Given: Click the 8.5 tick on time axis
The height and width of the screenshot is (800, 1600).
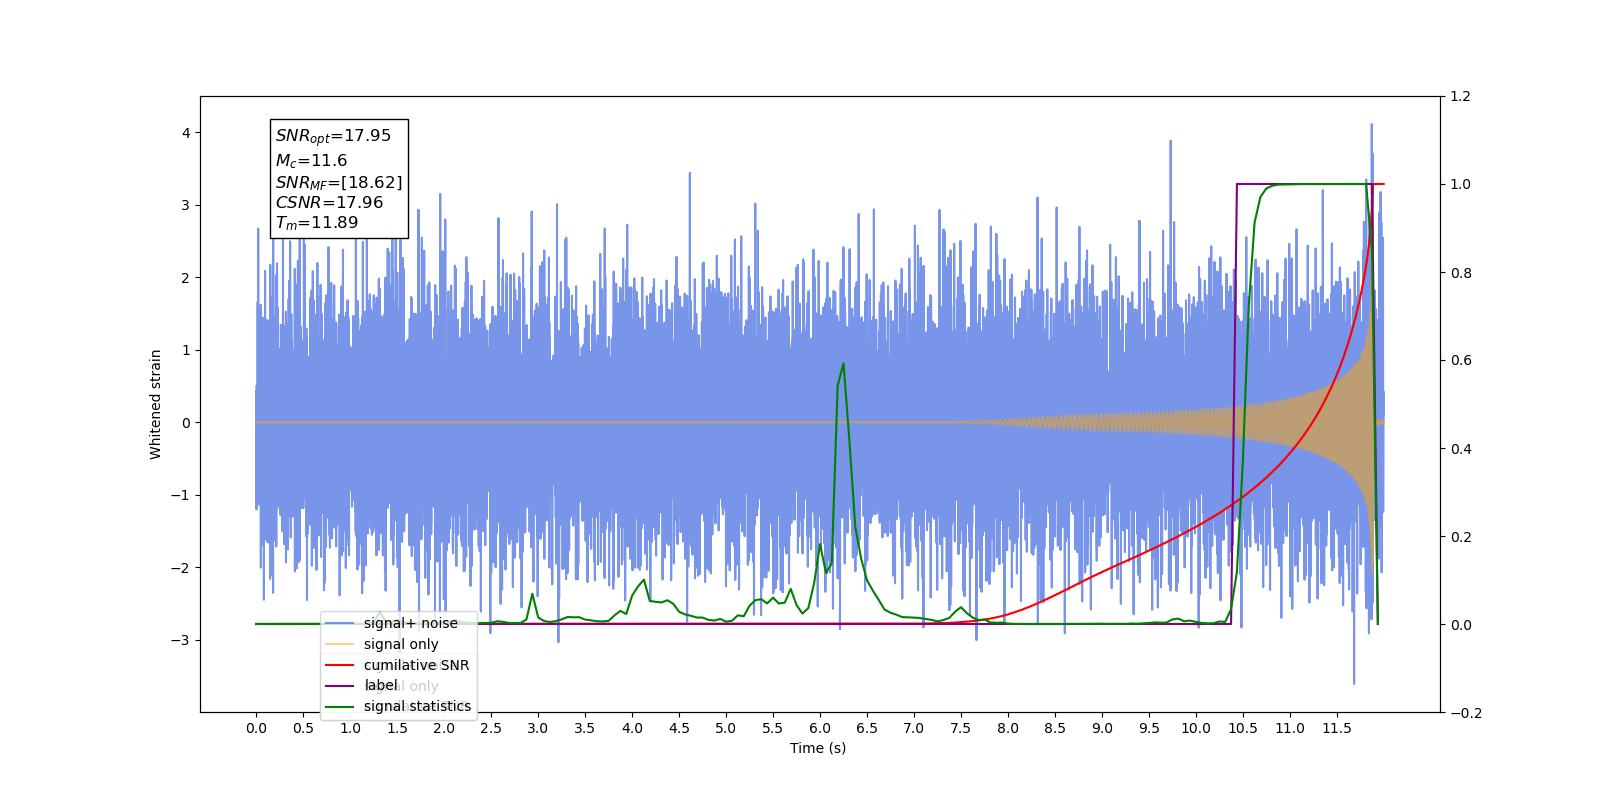Looking at the screenshot, I should tap(1055, 728).
